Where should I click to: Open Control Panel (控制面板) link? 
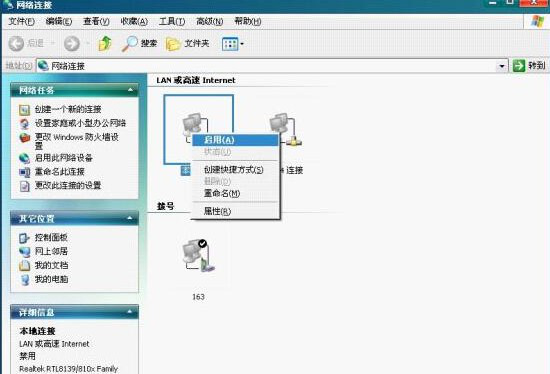(51, 238)
